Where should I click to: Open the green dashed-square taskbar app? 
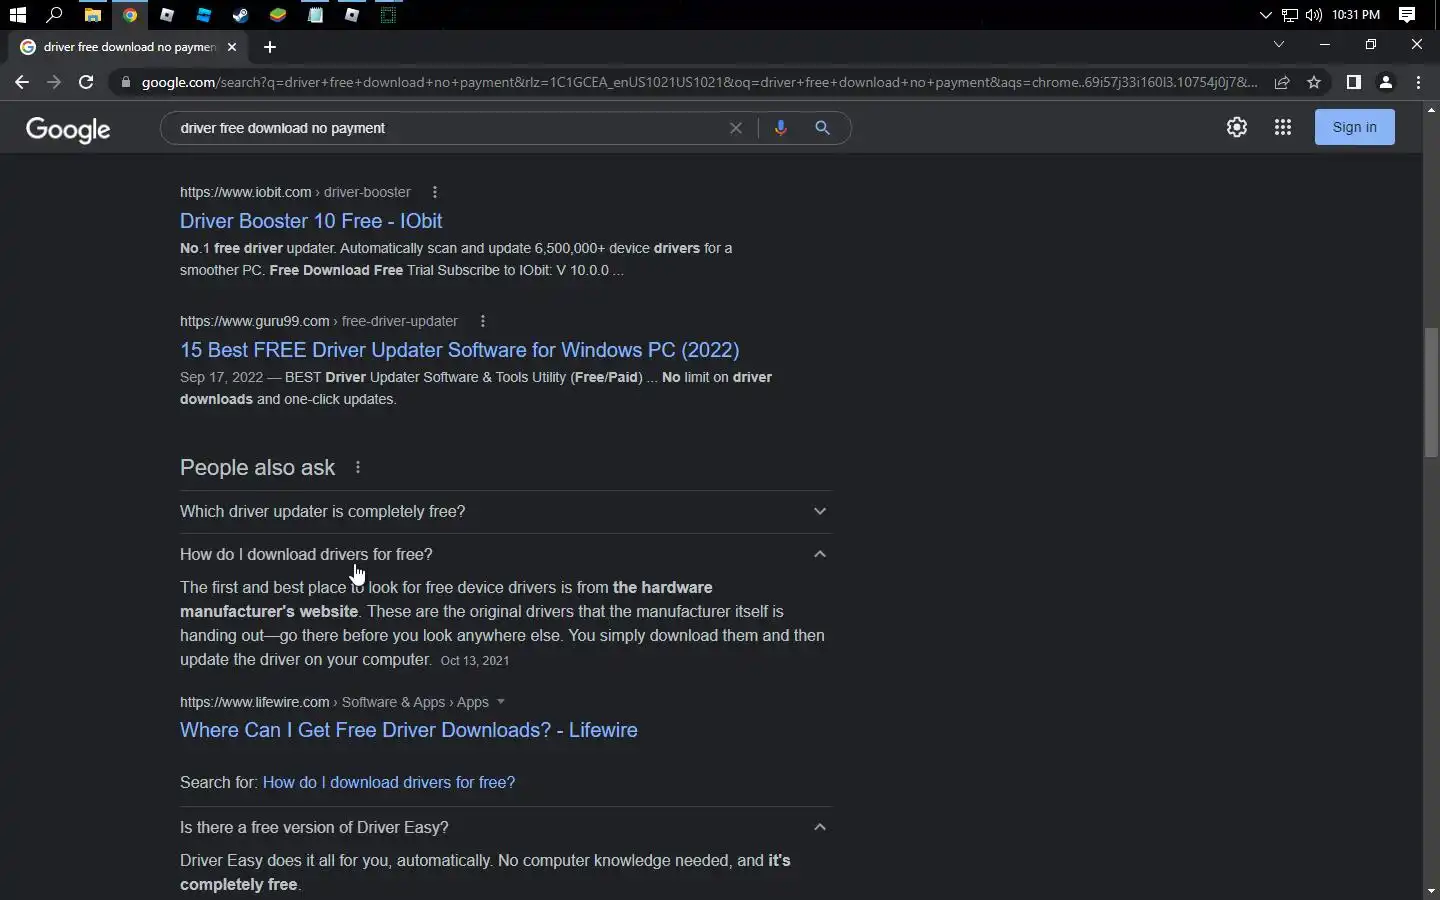389,15
